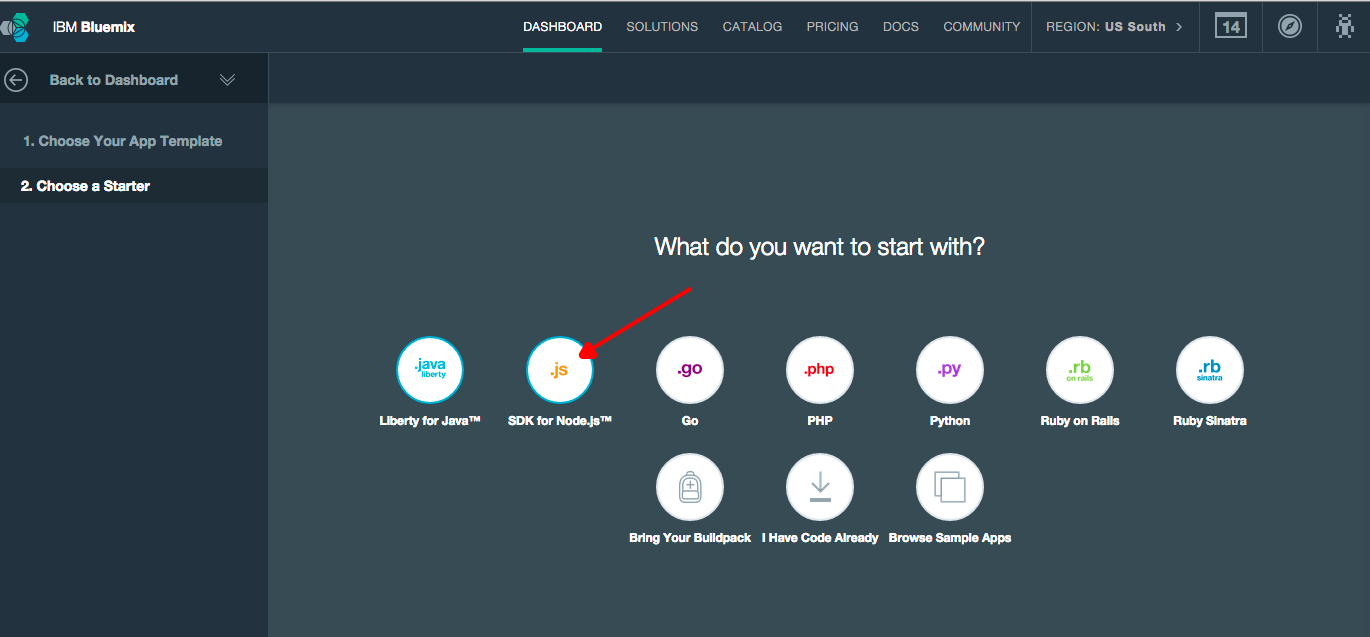Image resolution: width=1370 pixels, height=637 pixels.
Task: Click the Python label text
Action: pos(950,421)
